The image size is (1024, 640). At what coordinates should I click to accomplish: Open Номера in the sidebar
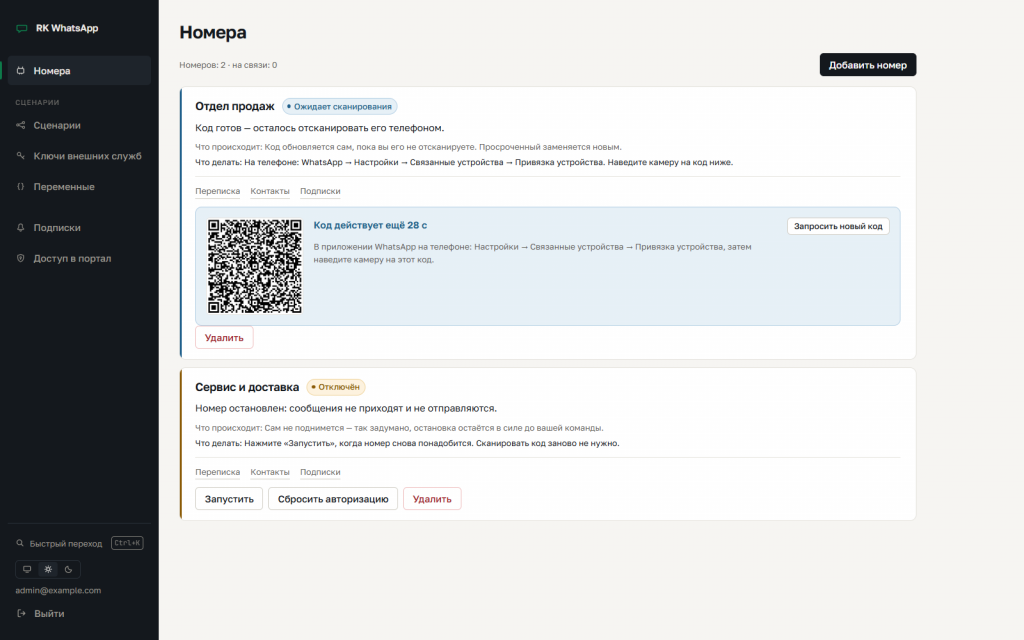click(x=79, y=71)
